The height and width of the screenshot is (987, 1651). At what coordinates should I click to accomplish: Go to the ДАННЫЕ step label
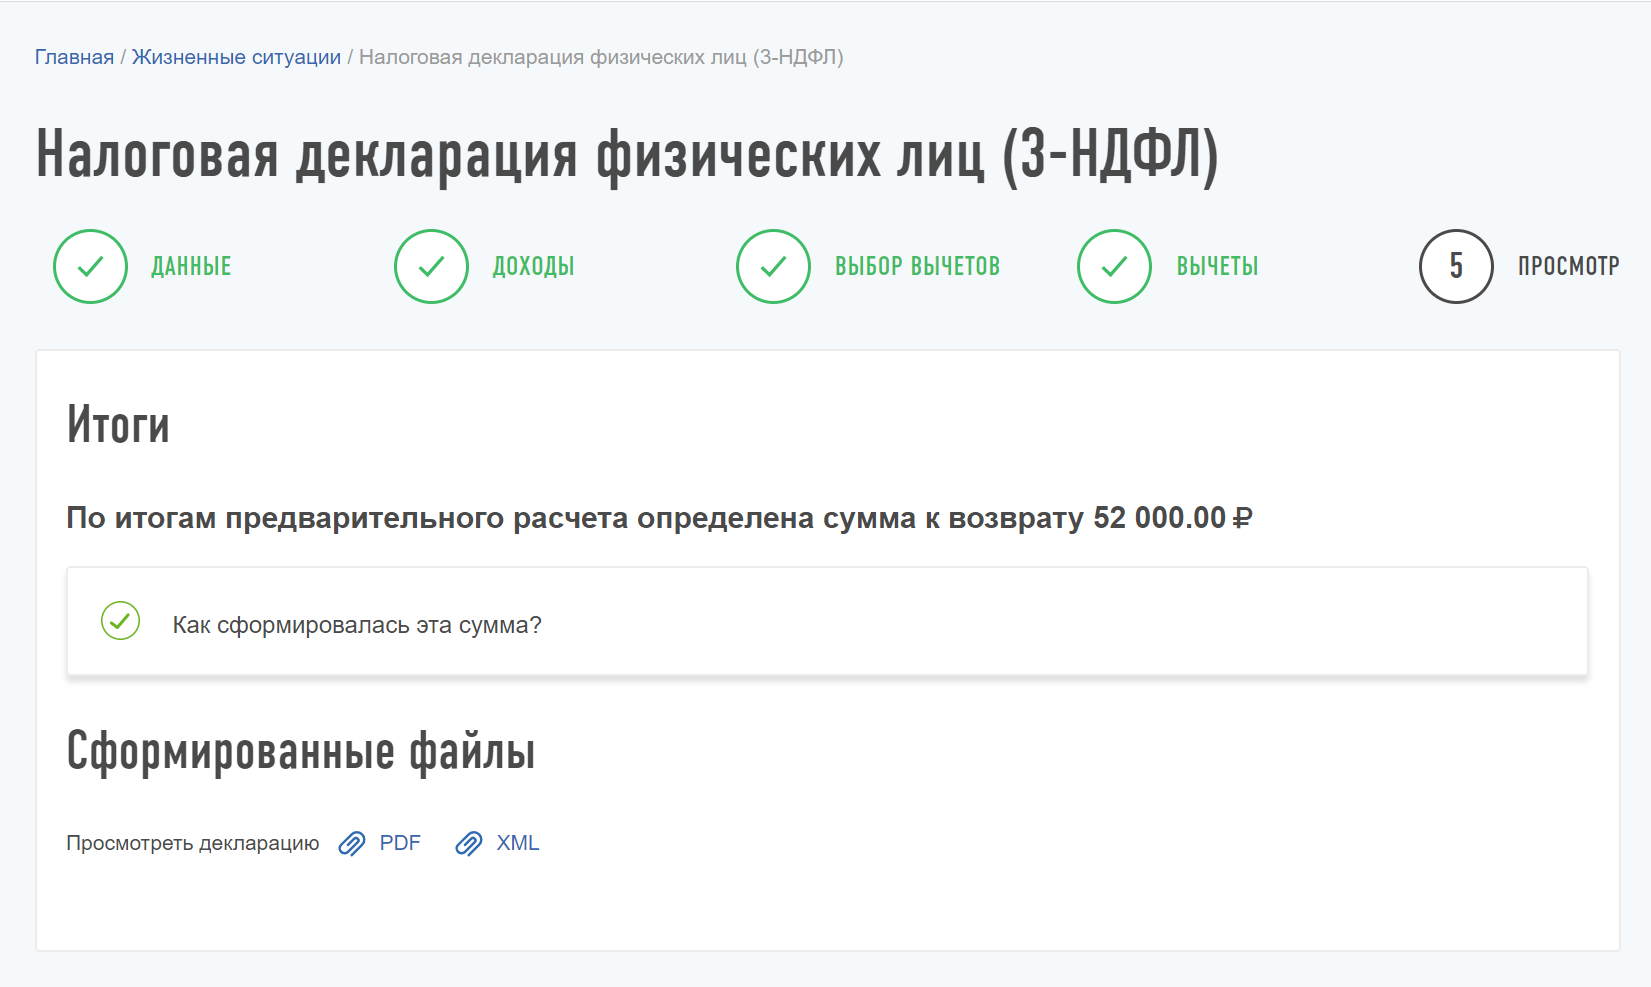[191, 267]
